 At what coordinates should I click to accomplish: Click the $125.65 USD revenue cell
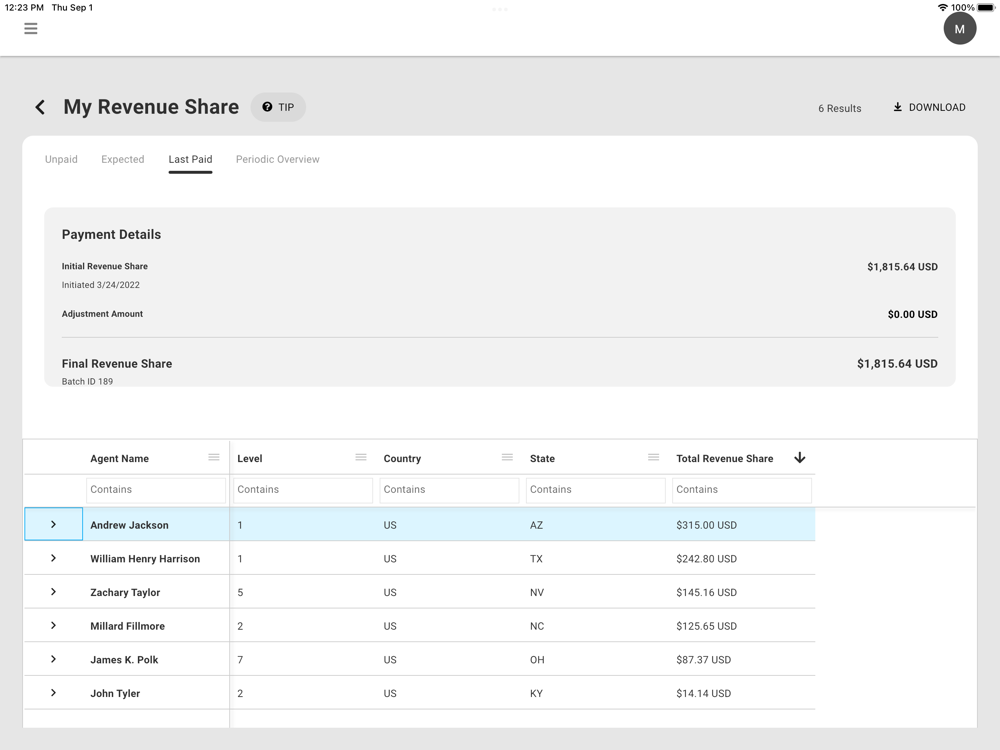(x=707, y=626)
